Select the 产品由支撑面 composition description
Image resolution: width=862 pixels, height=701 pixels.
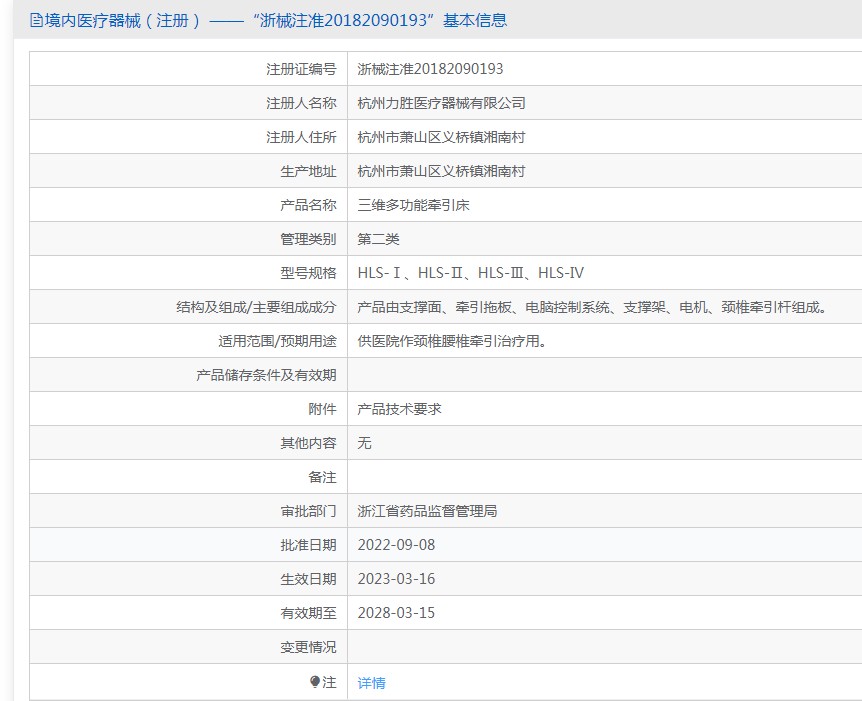click(x=593, y=307)
